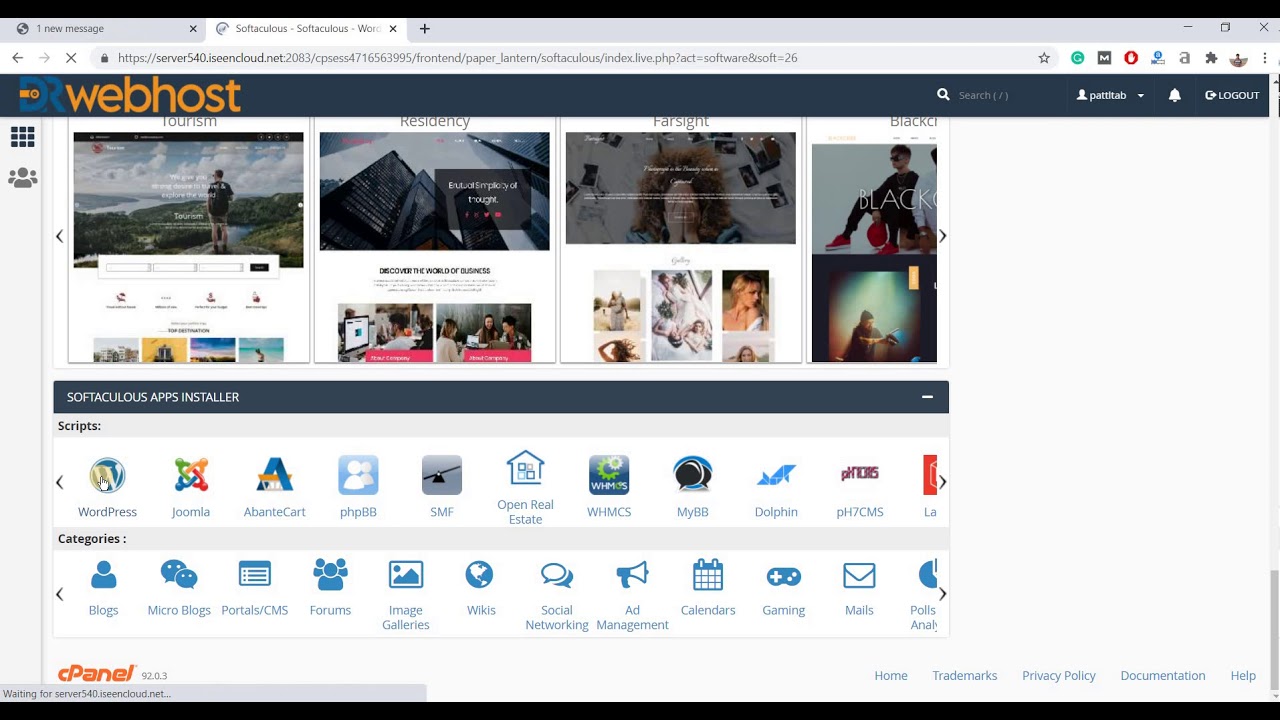Screen dimensions: 1280x720
Task: Select the Open Real Estate icon
Action: coord(525,468)
